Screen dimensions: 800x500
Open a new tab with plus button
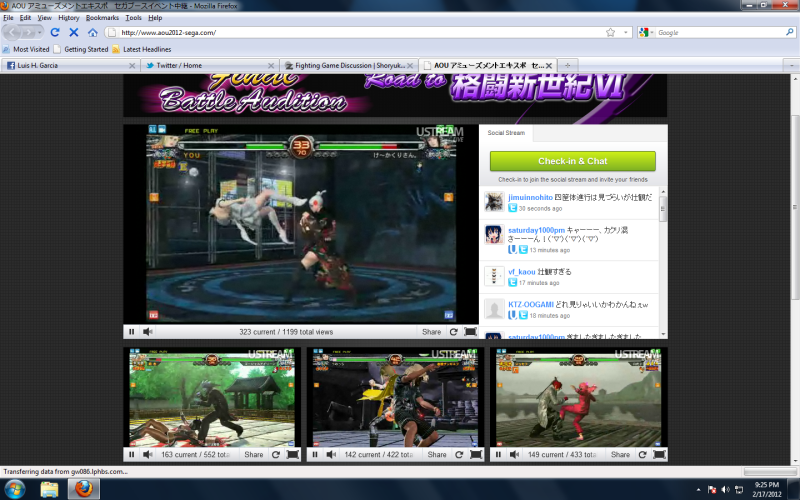pos(567,65)
